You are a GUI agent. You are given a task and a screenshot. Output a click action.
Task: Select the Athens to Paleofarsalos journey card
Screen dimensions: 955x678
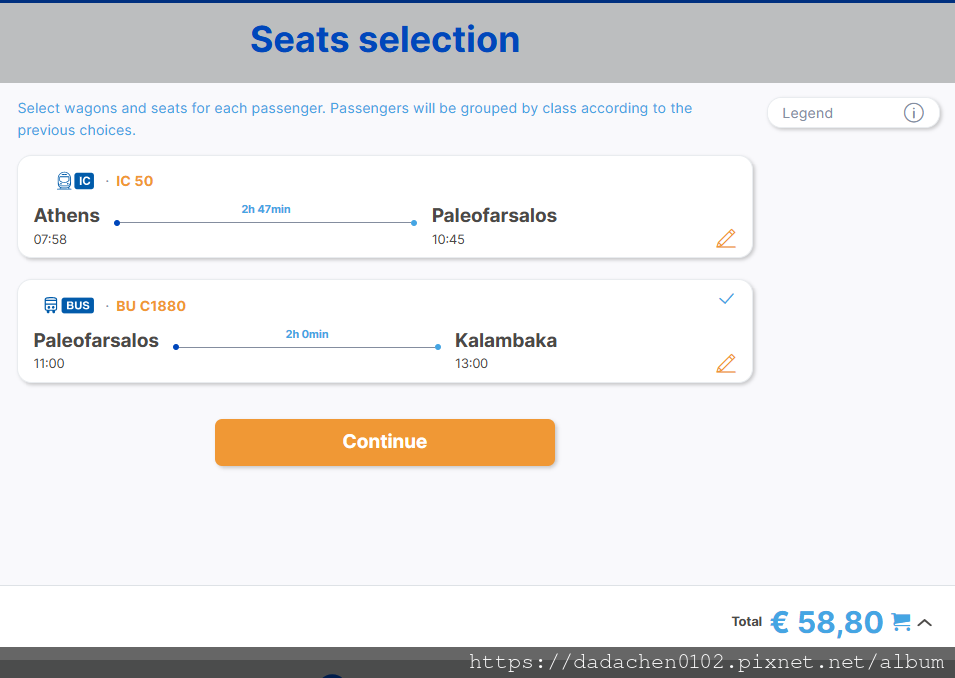click(x=385, y=207)
